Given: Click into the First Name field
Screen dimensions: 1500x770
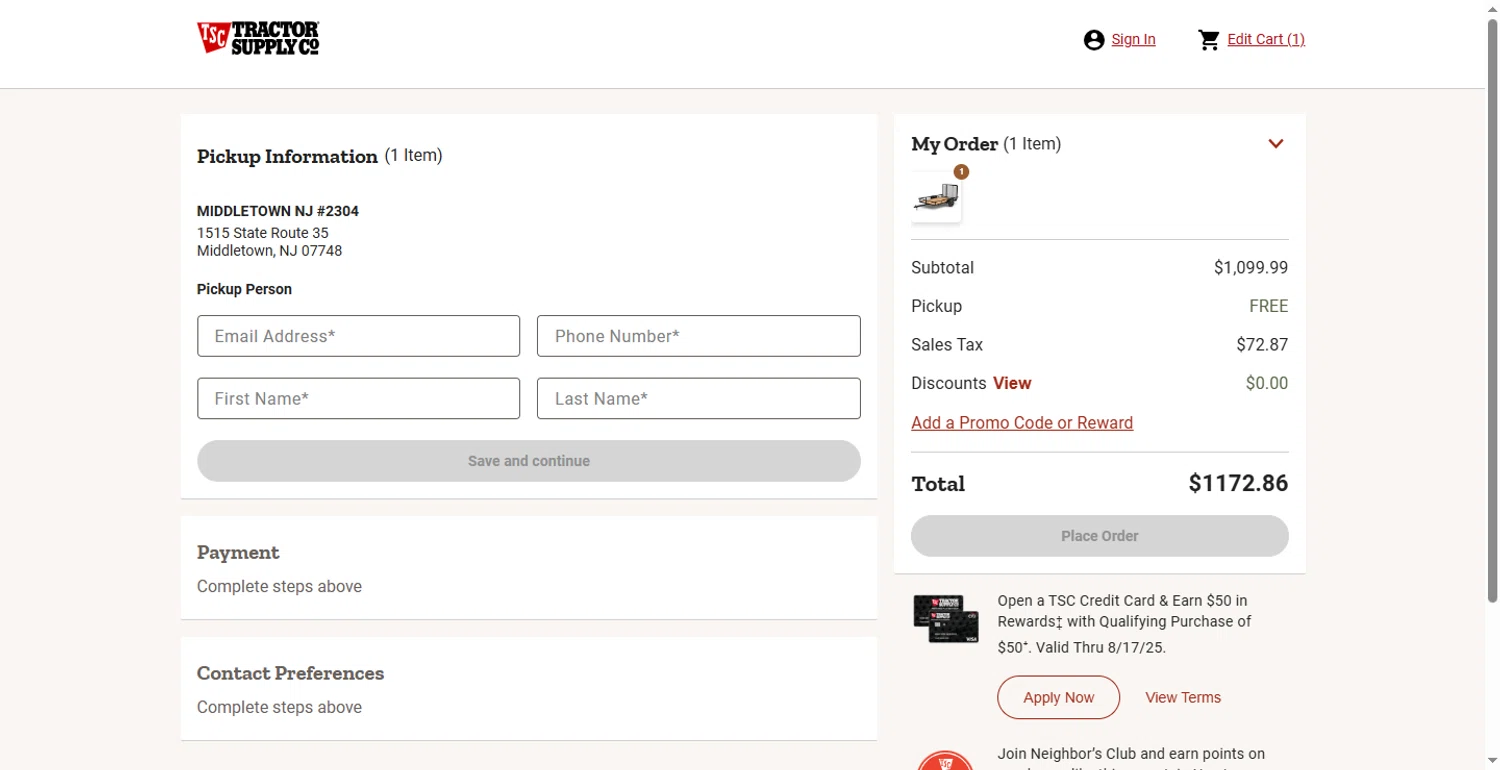Looking at the screenshot, I should (x=358, y=399).
